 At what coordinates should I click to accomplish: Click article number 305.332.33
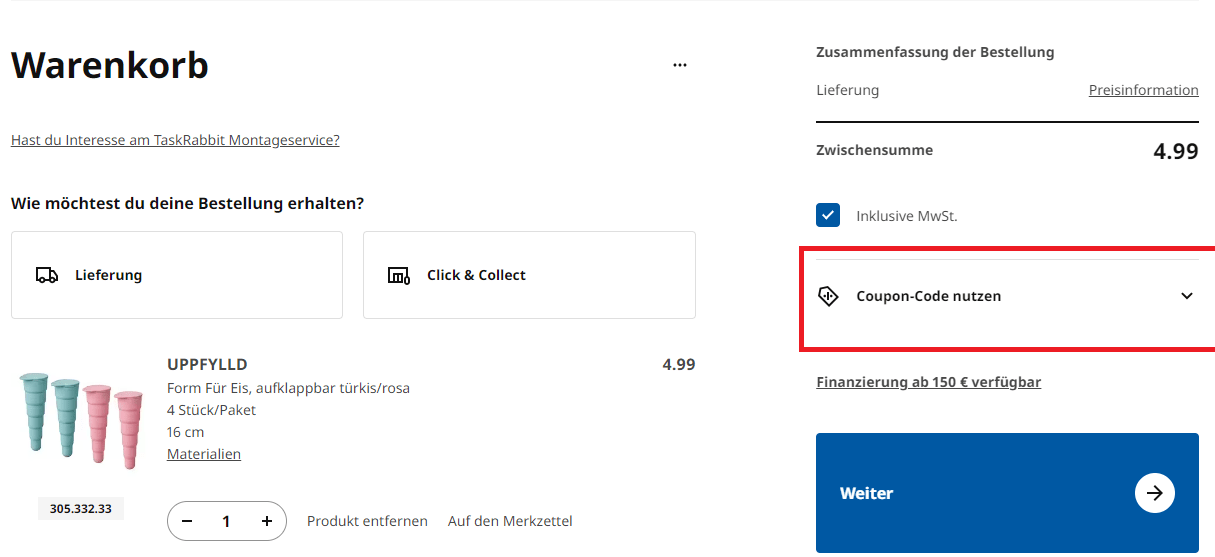point(81,509)
